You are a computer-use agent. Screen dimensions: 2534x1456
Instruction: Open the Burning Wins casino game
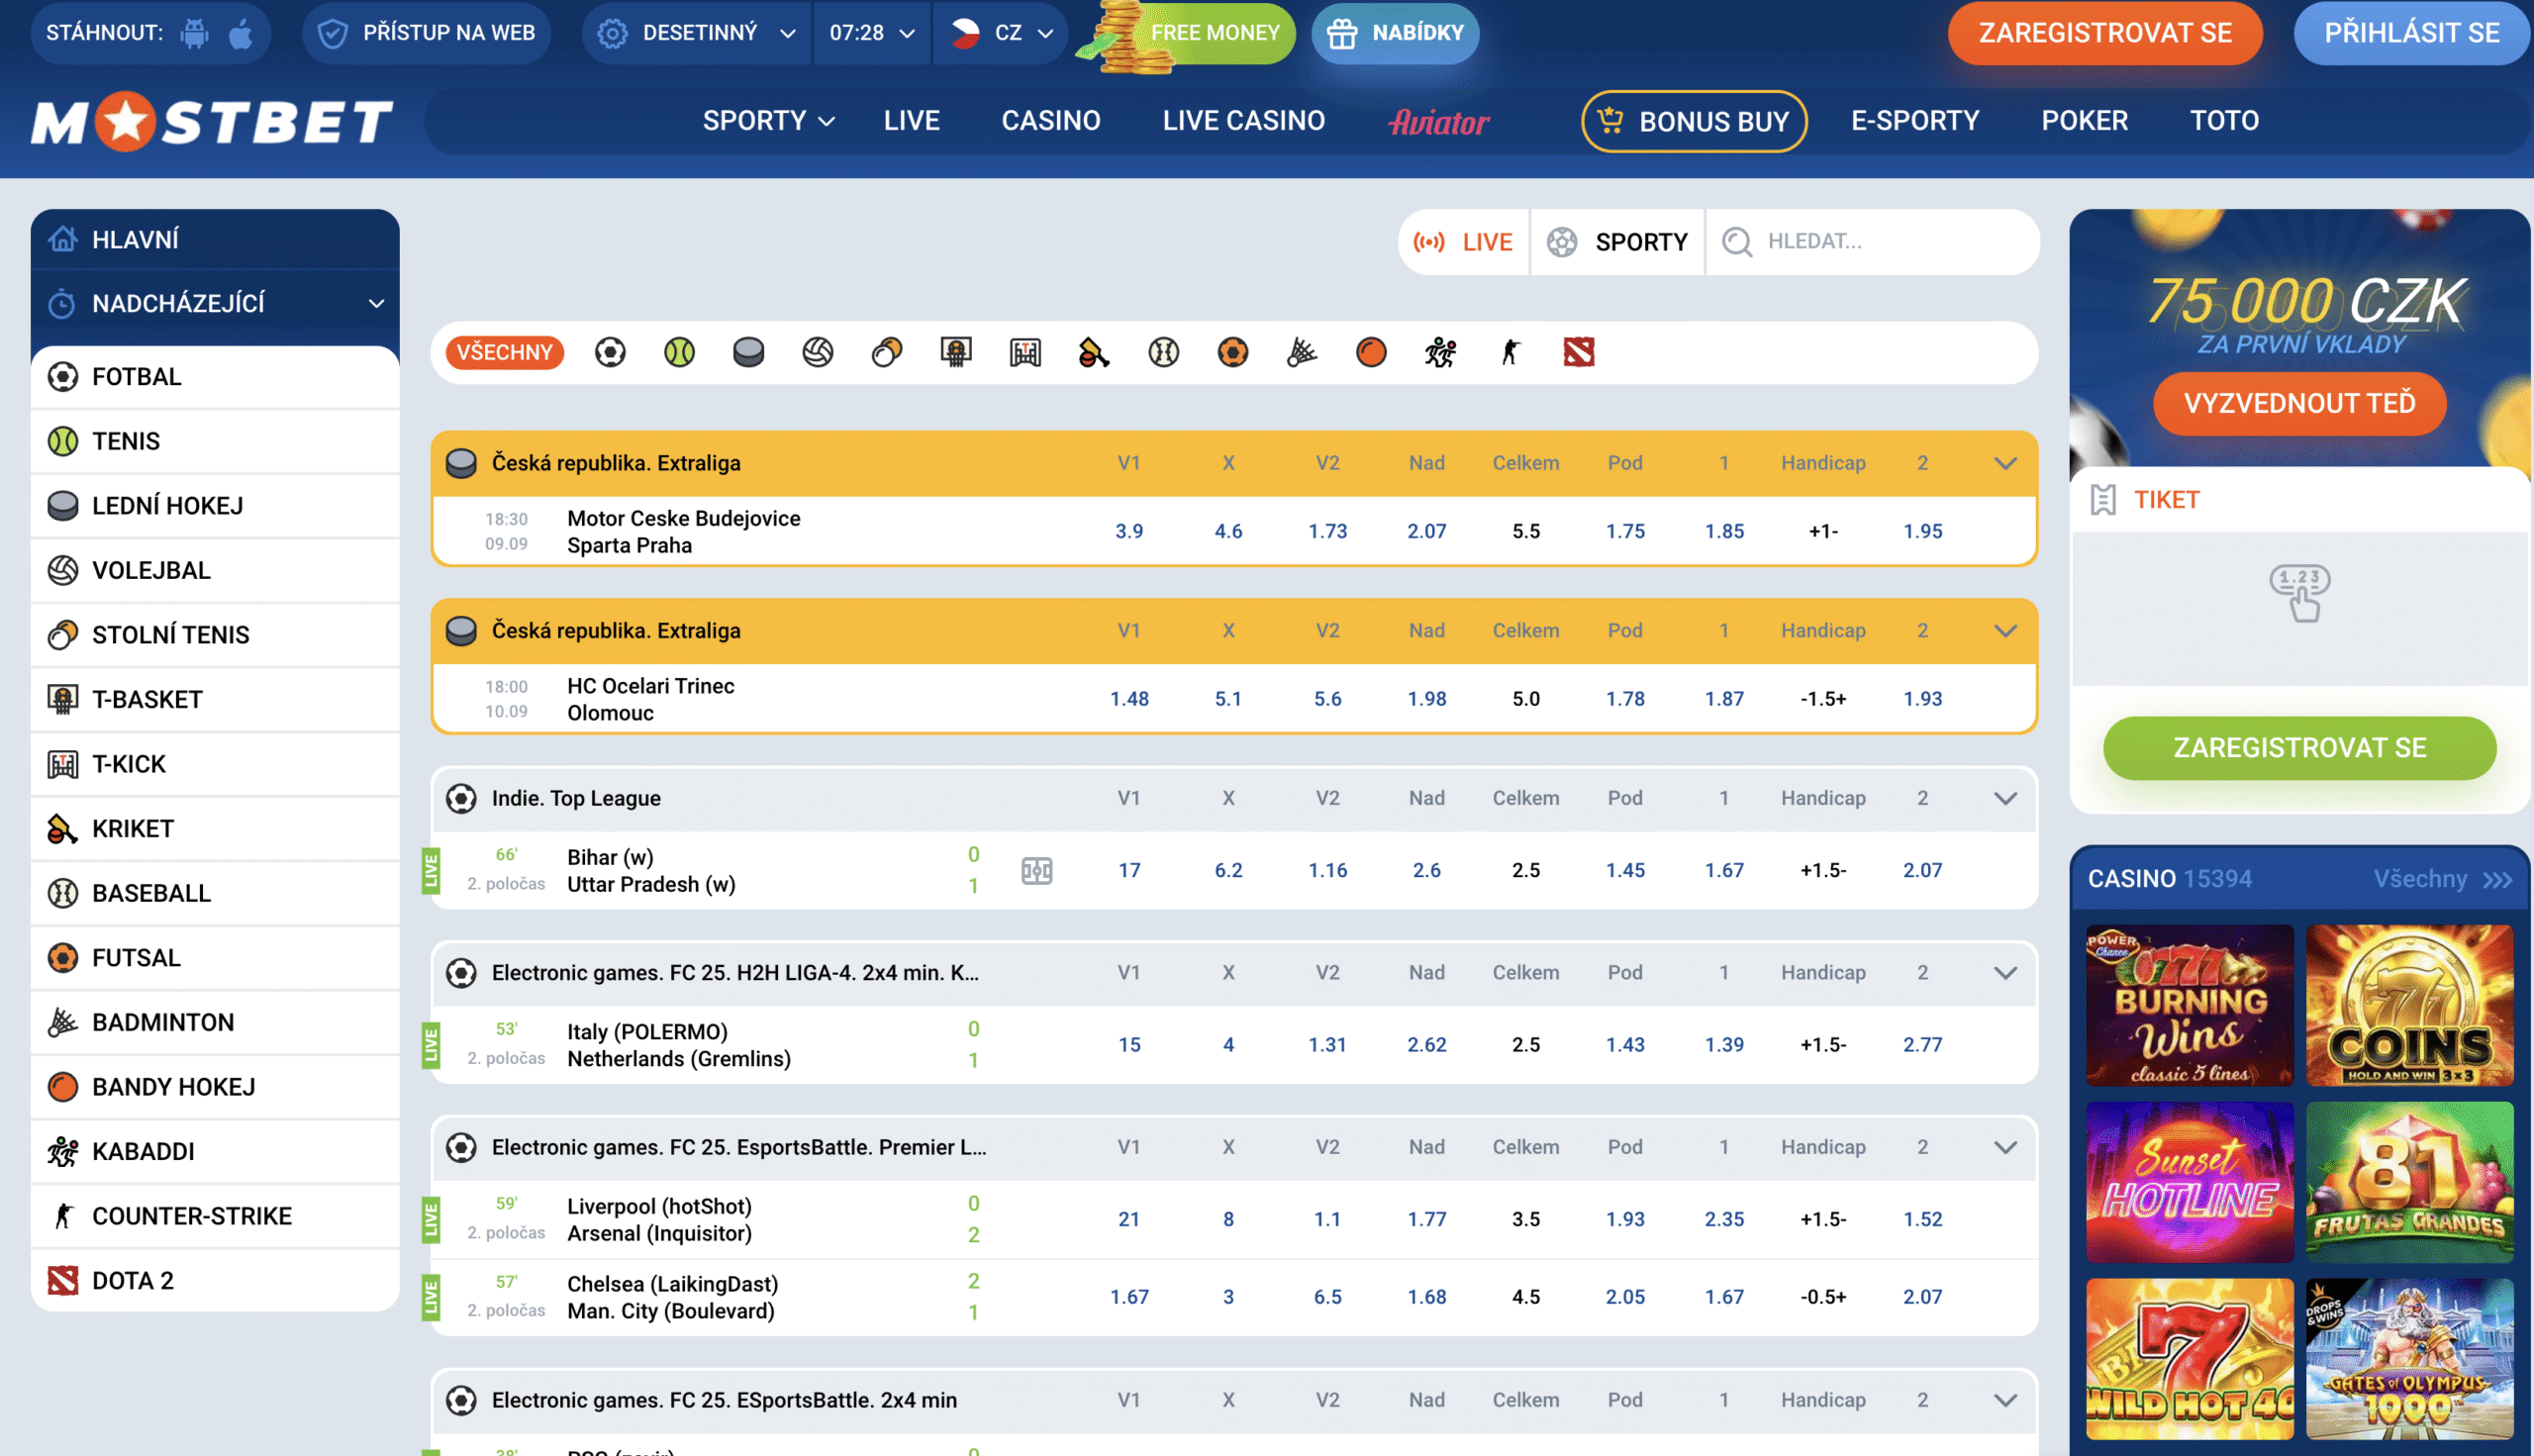2190,1006
